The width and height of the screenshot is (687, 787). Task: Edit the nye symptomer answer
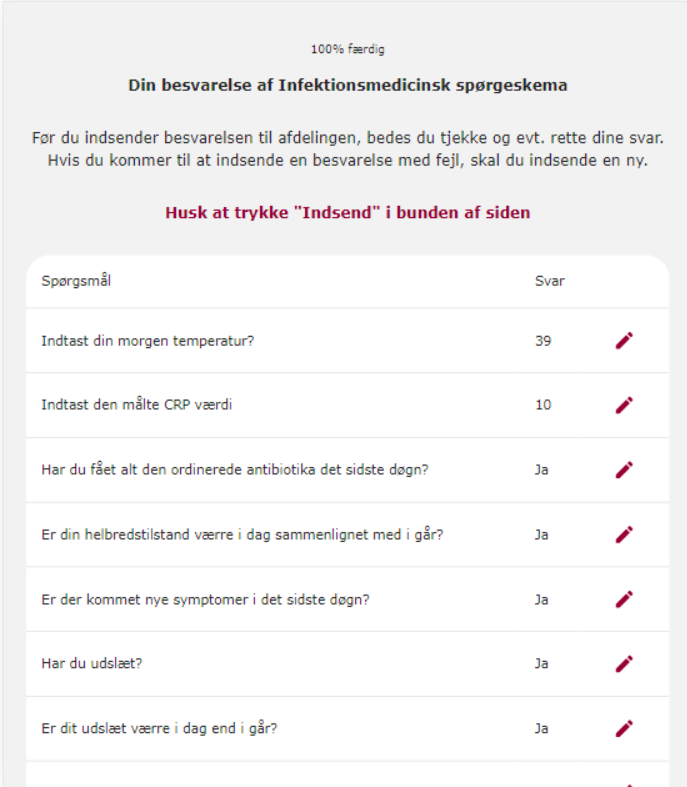624,599
